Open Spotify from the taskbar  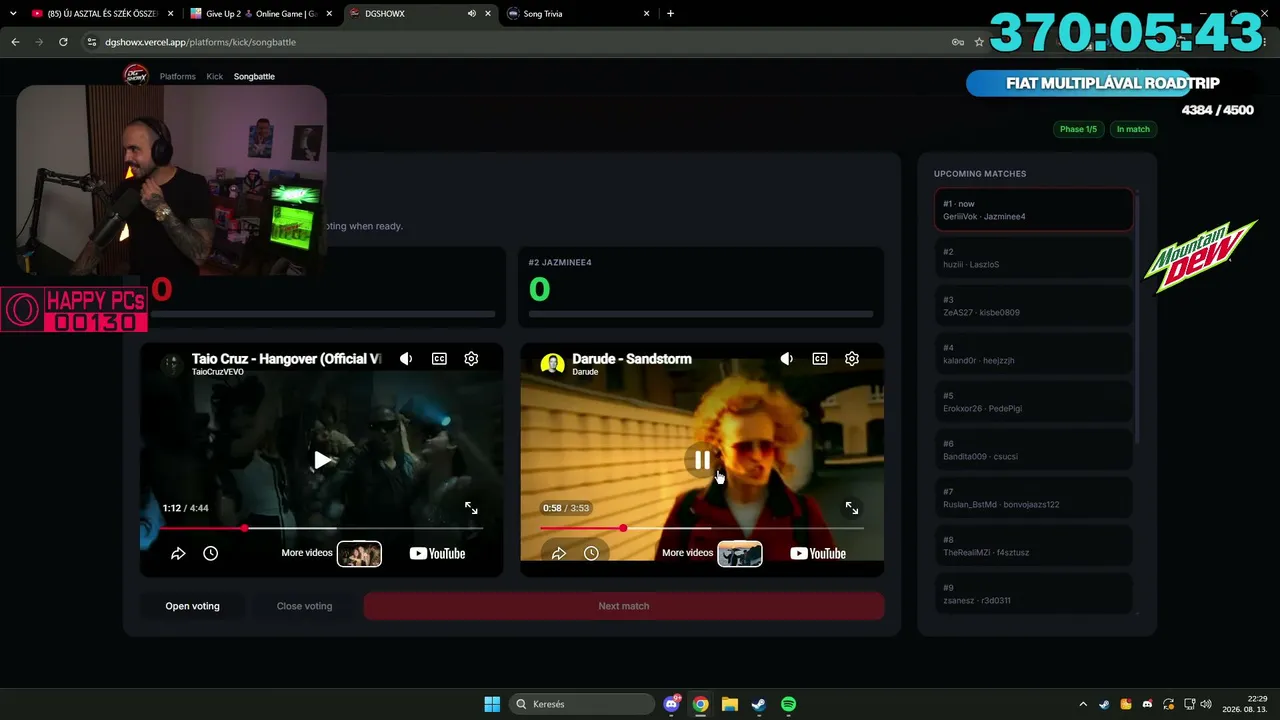click(788, 704)
